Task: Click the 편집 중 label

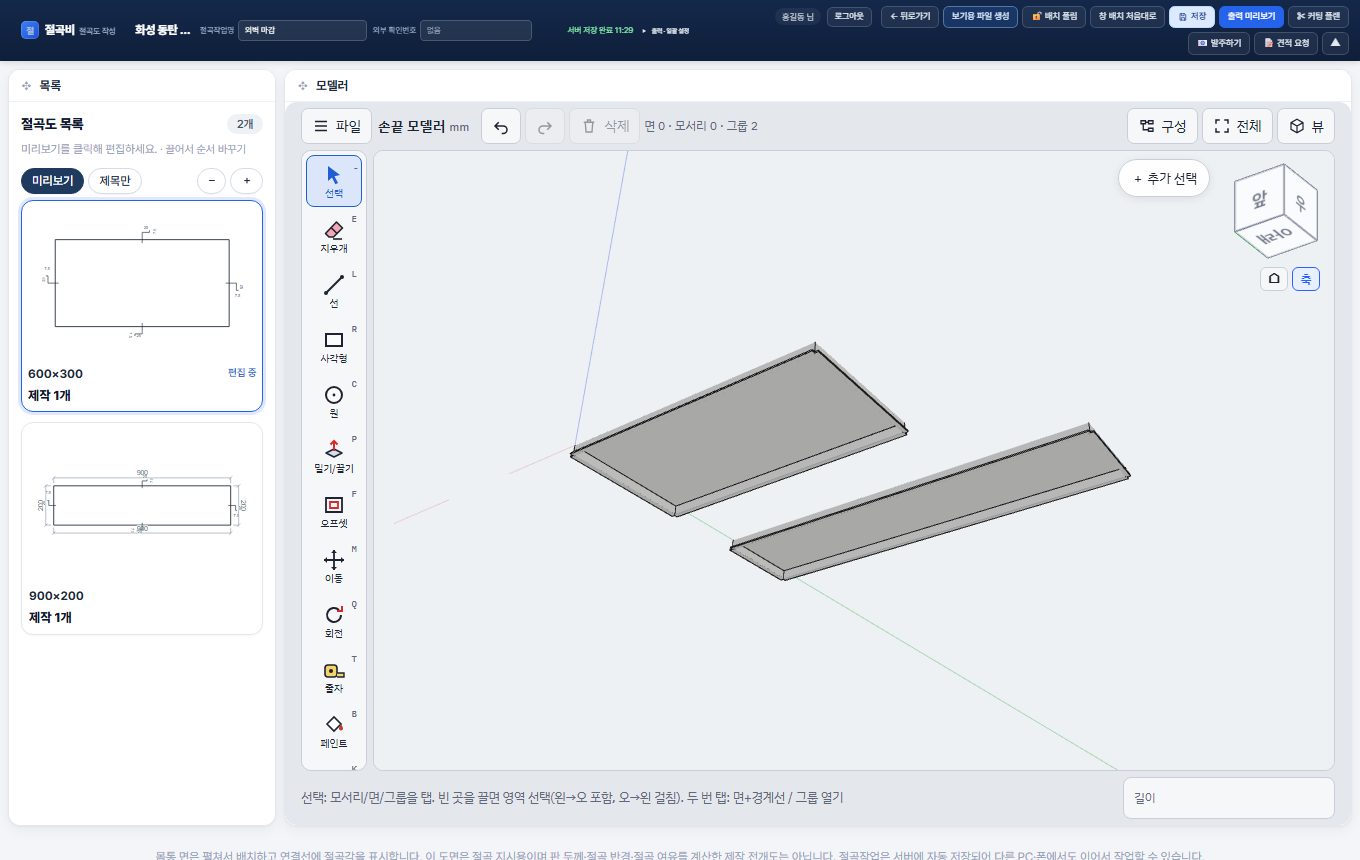Action: [242, 372]
